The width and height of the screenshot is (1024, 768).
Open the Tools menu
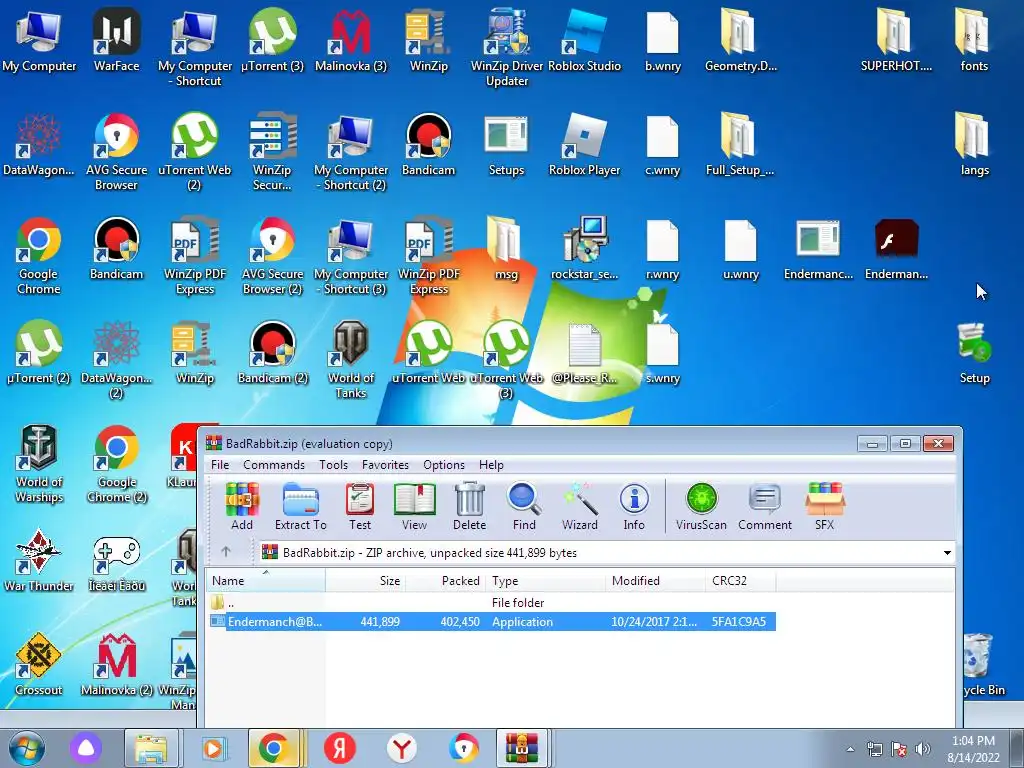point(333,465)
